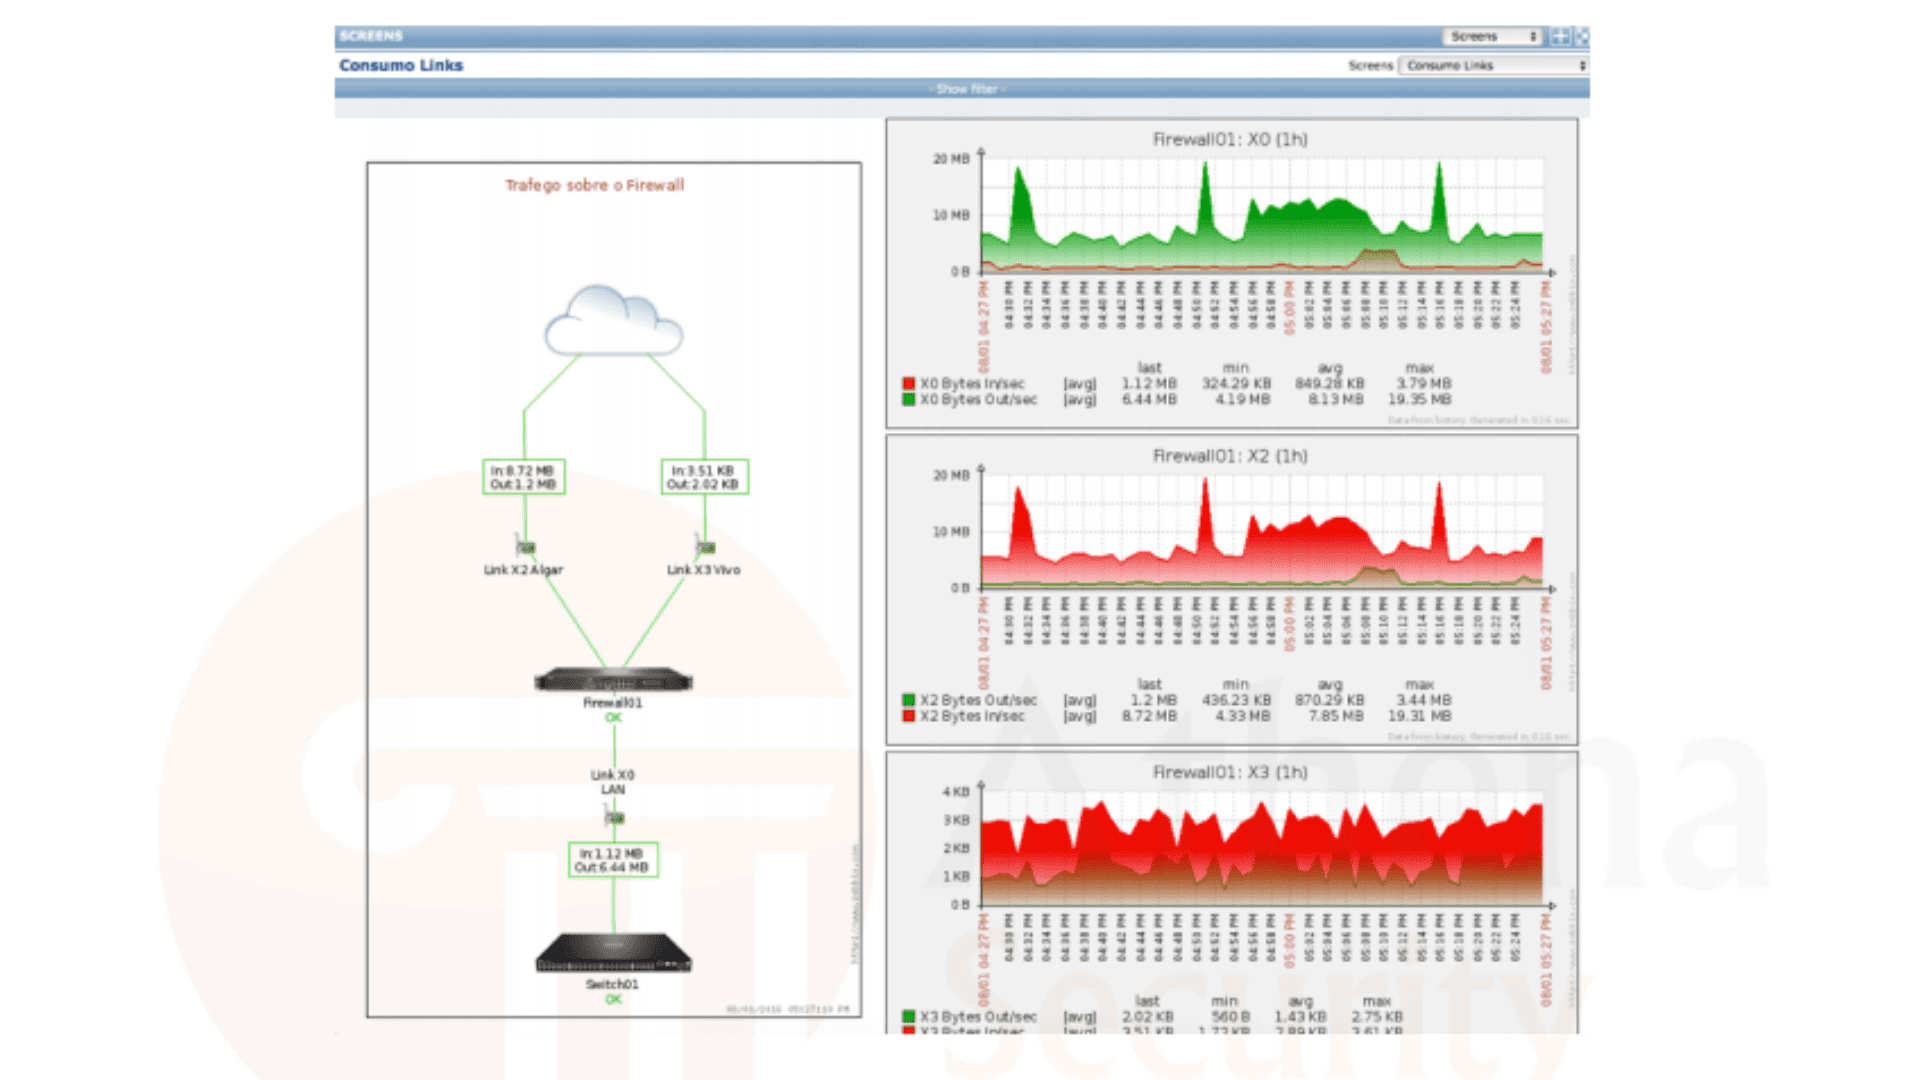The width and height of the screenshot is (1920, 1080).
Task: Click the add favorite plus icon in header
Action: tap(1560, 35)
